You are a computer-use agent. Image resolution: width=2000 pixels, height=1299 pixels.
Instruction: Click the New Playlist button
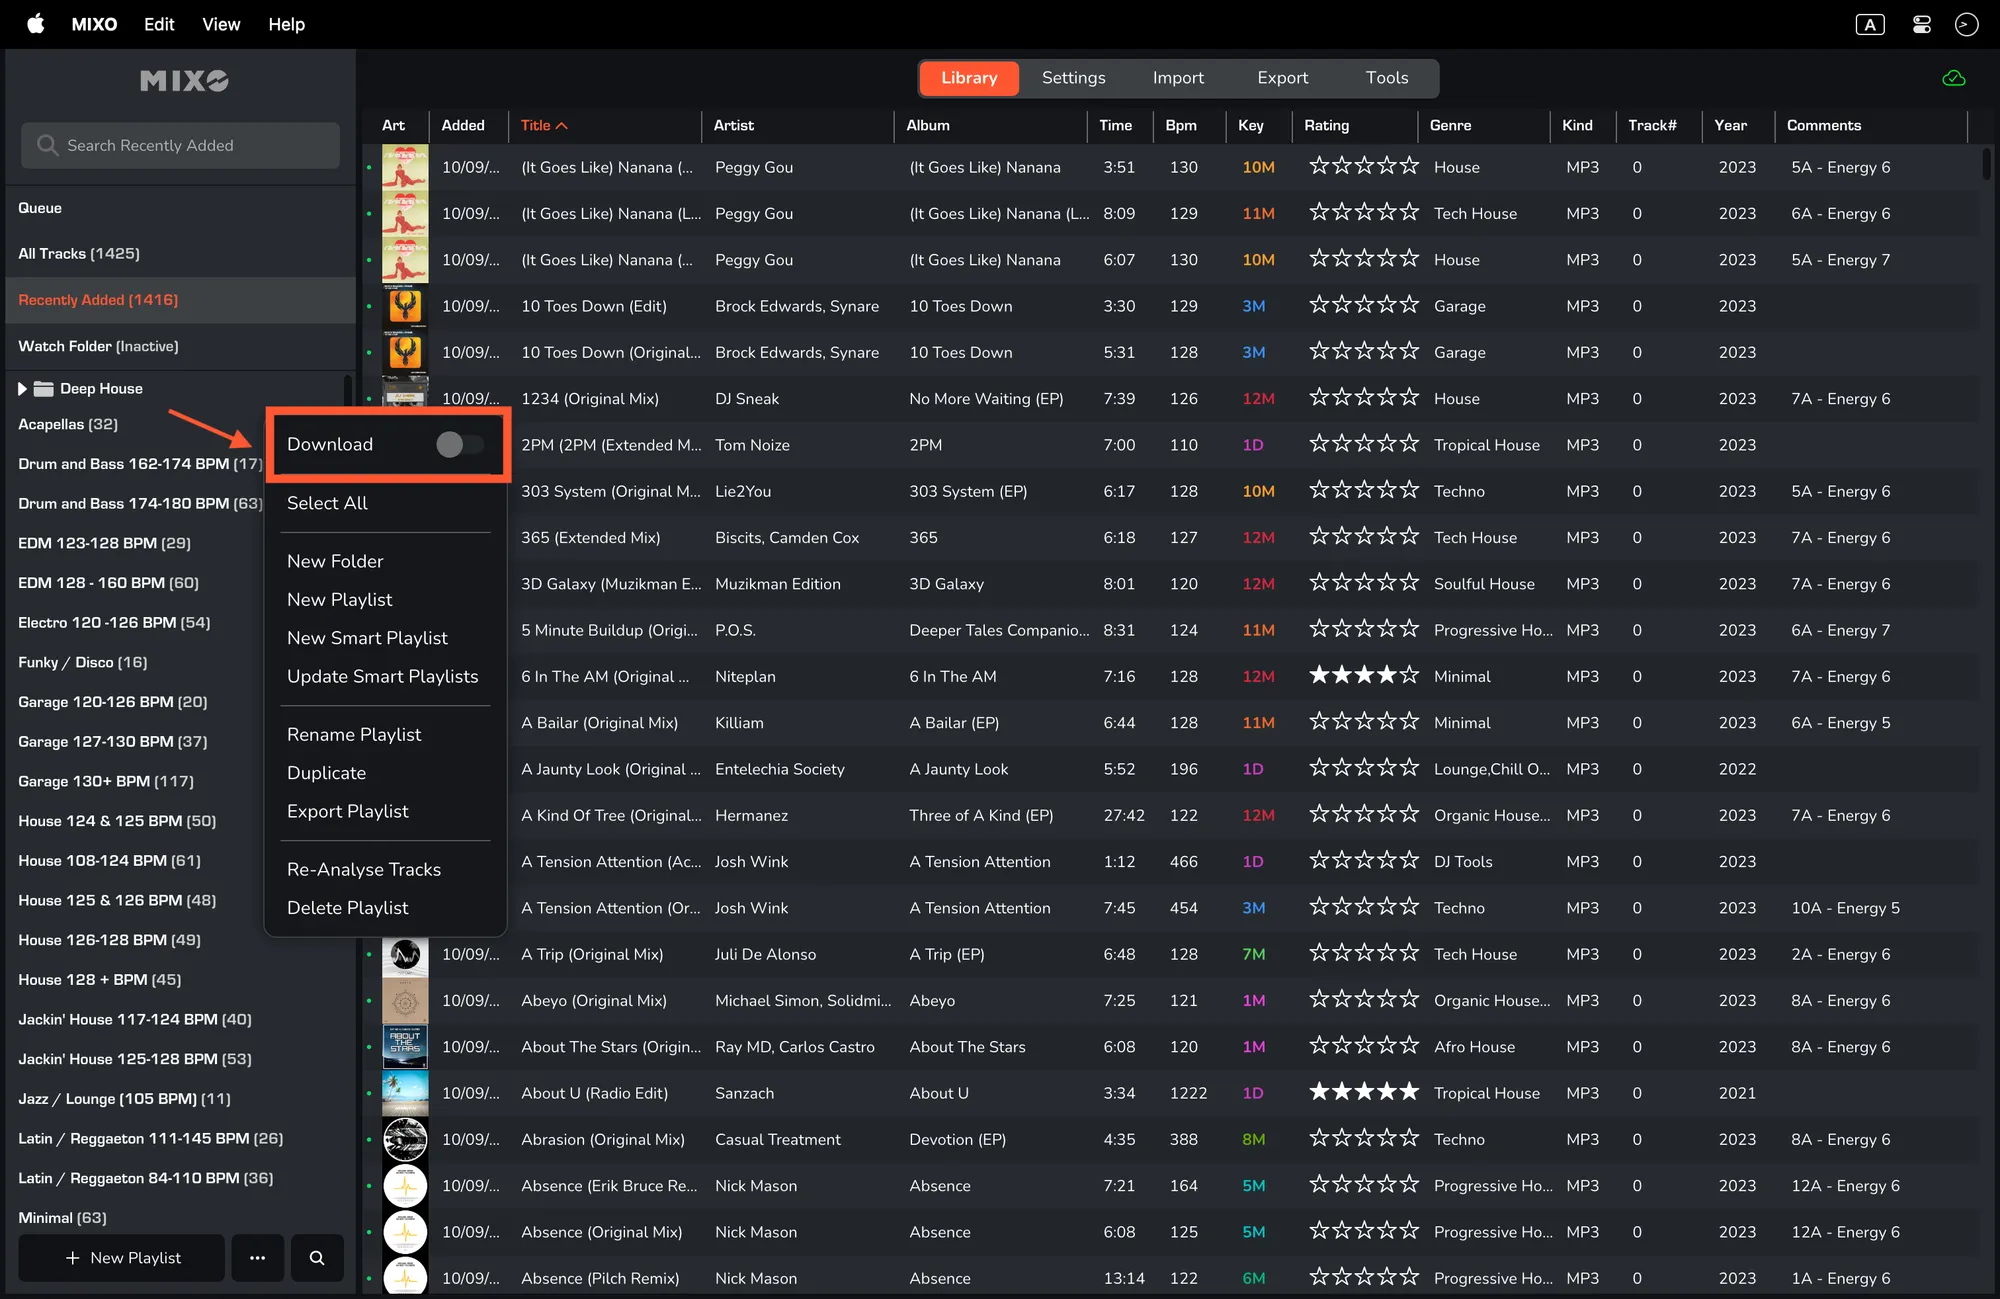[x=122, y=1258]
